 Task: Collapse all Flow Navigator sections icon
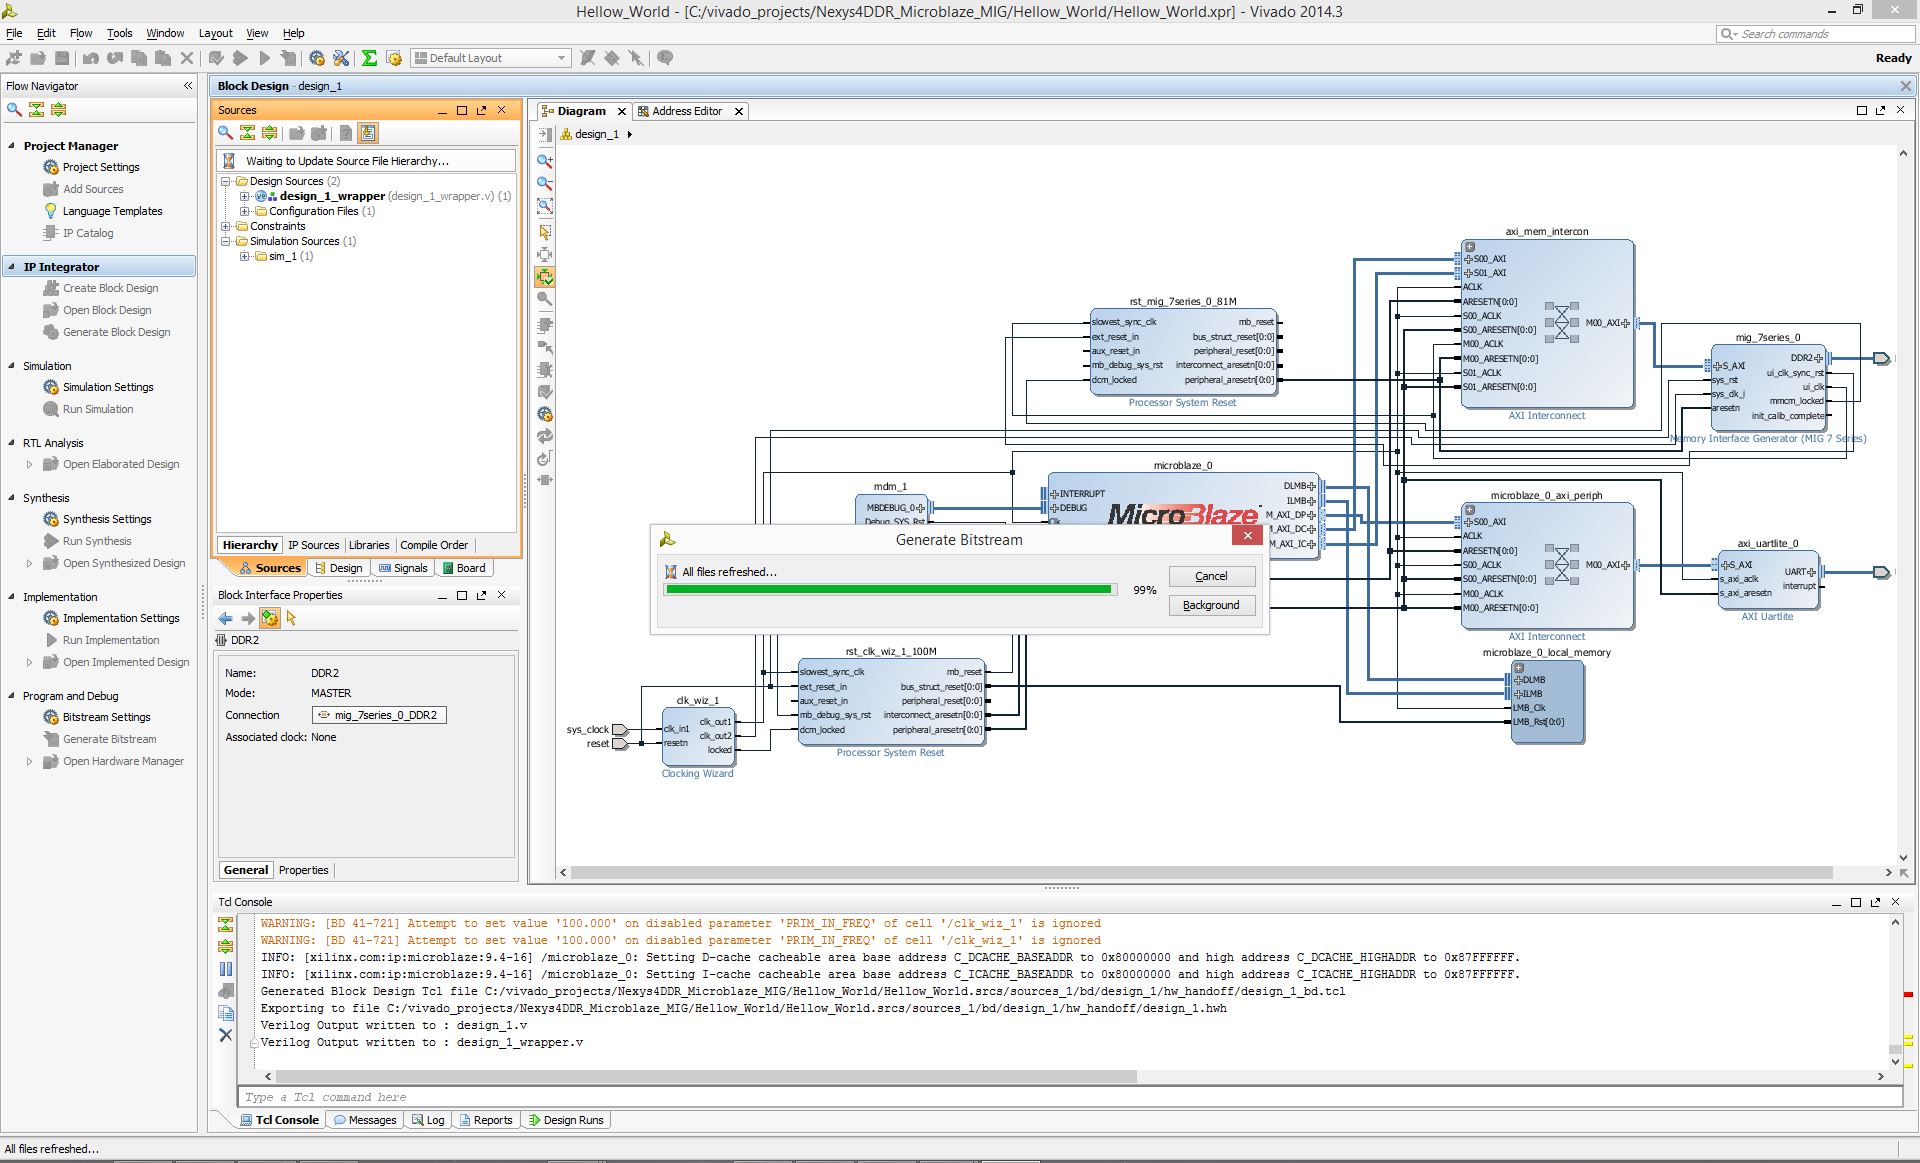(36, 110)
